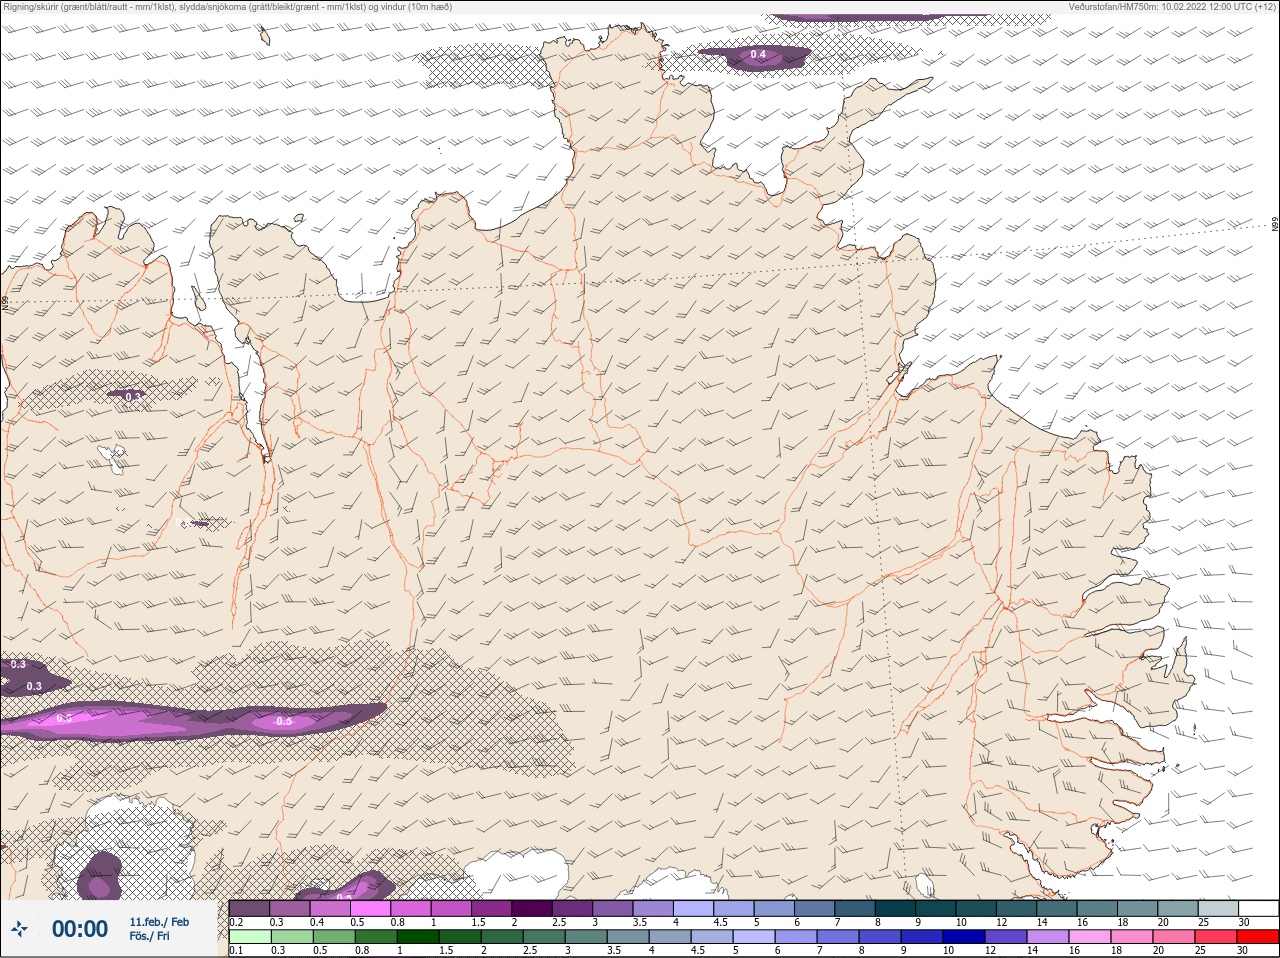Image resolution: width=1280 pixels, height=958 pixels.
Task: Click the weekday text 'Fös./ Fri'
Action: pyautogui.click(x=149, y=936)
